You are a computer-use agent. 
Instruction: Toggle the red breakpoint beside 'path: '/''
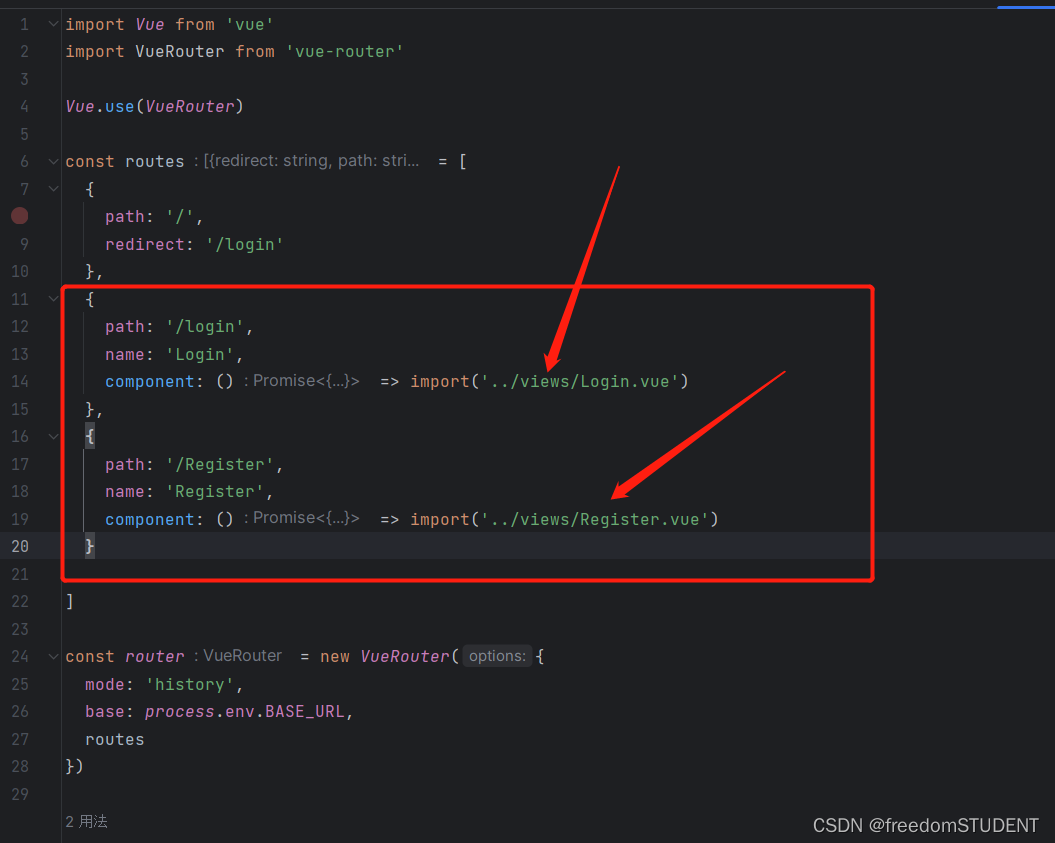tap(19, 216)
